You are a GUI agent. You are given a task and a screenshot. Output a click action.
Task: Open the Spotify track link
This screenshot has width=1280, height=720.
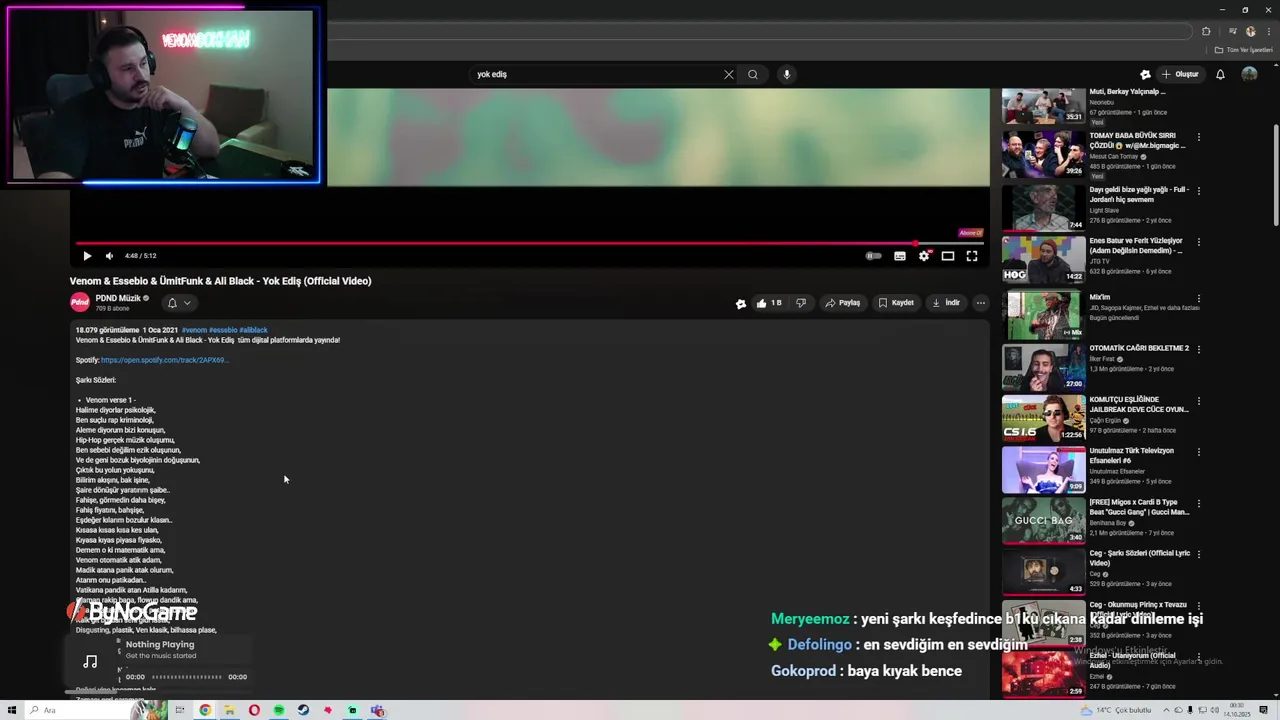tap(165, 360)
